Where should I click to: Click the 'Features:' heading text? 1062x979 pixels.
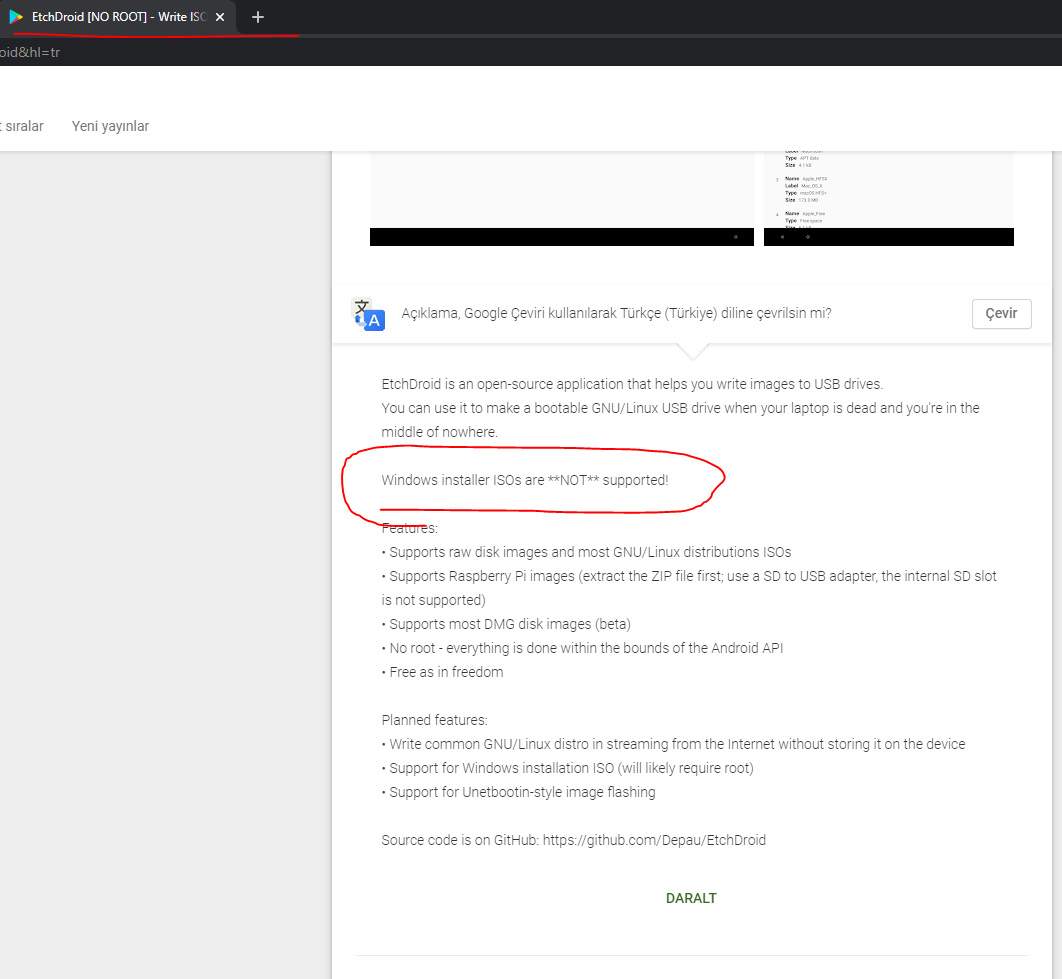(410, 528)
